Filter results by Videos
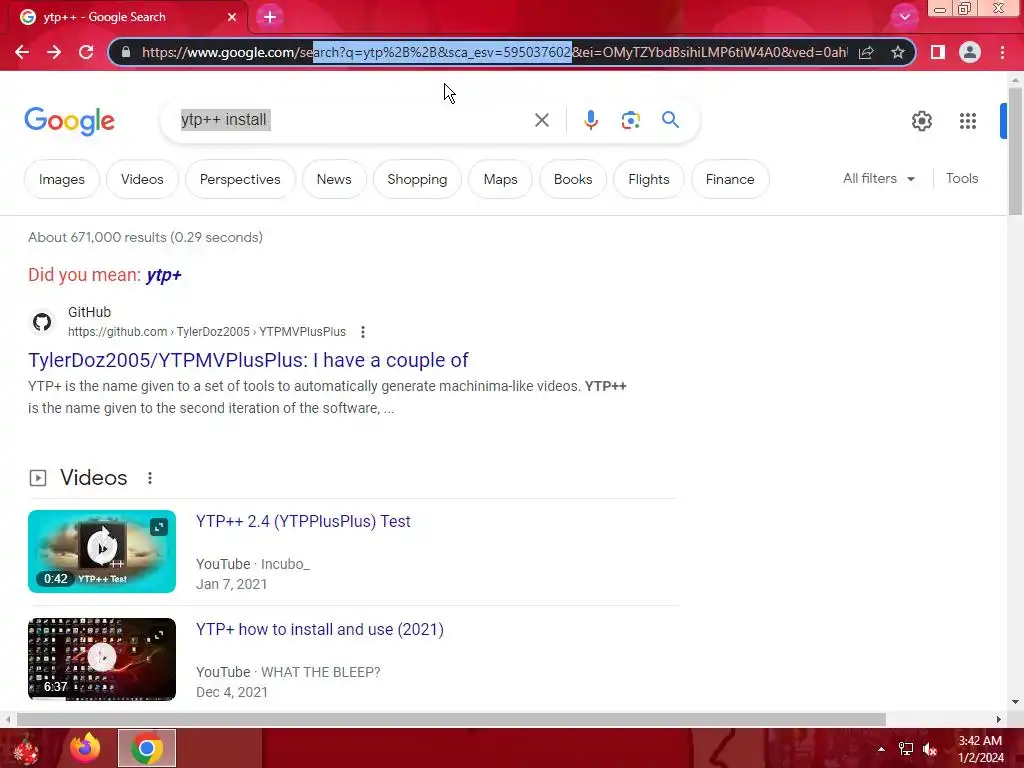 point(142,179)
